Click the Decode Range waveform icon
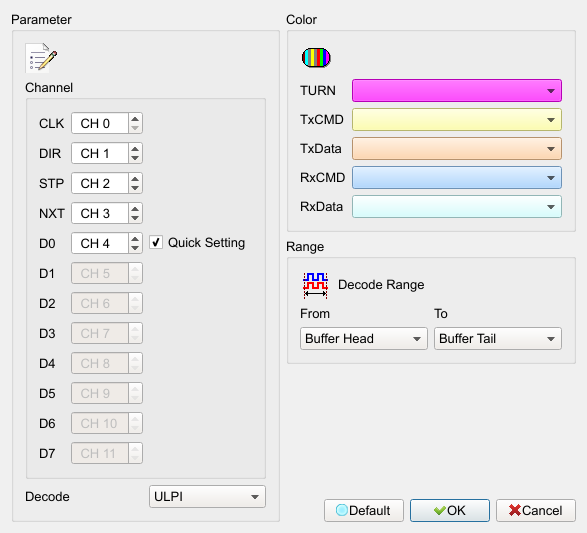587x533 pixels. pos(315,285)
